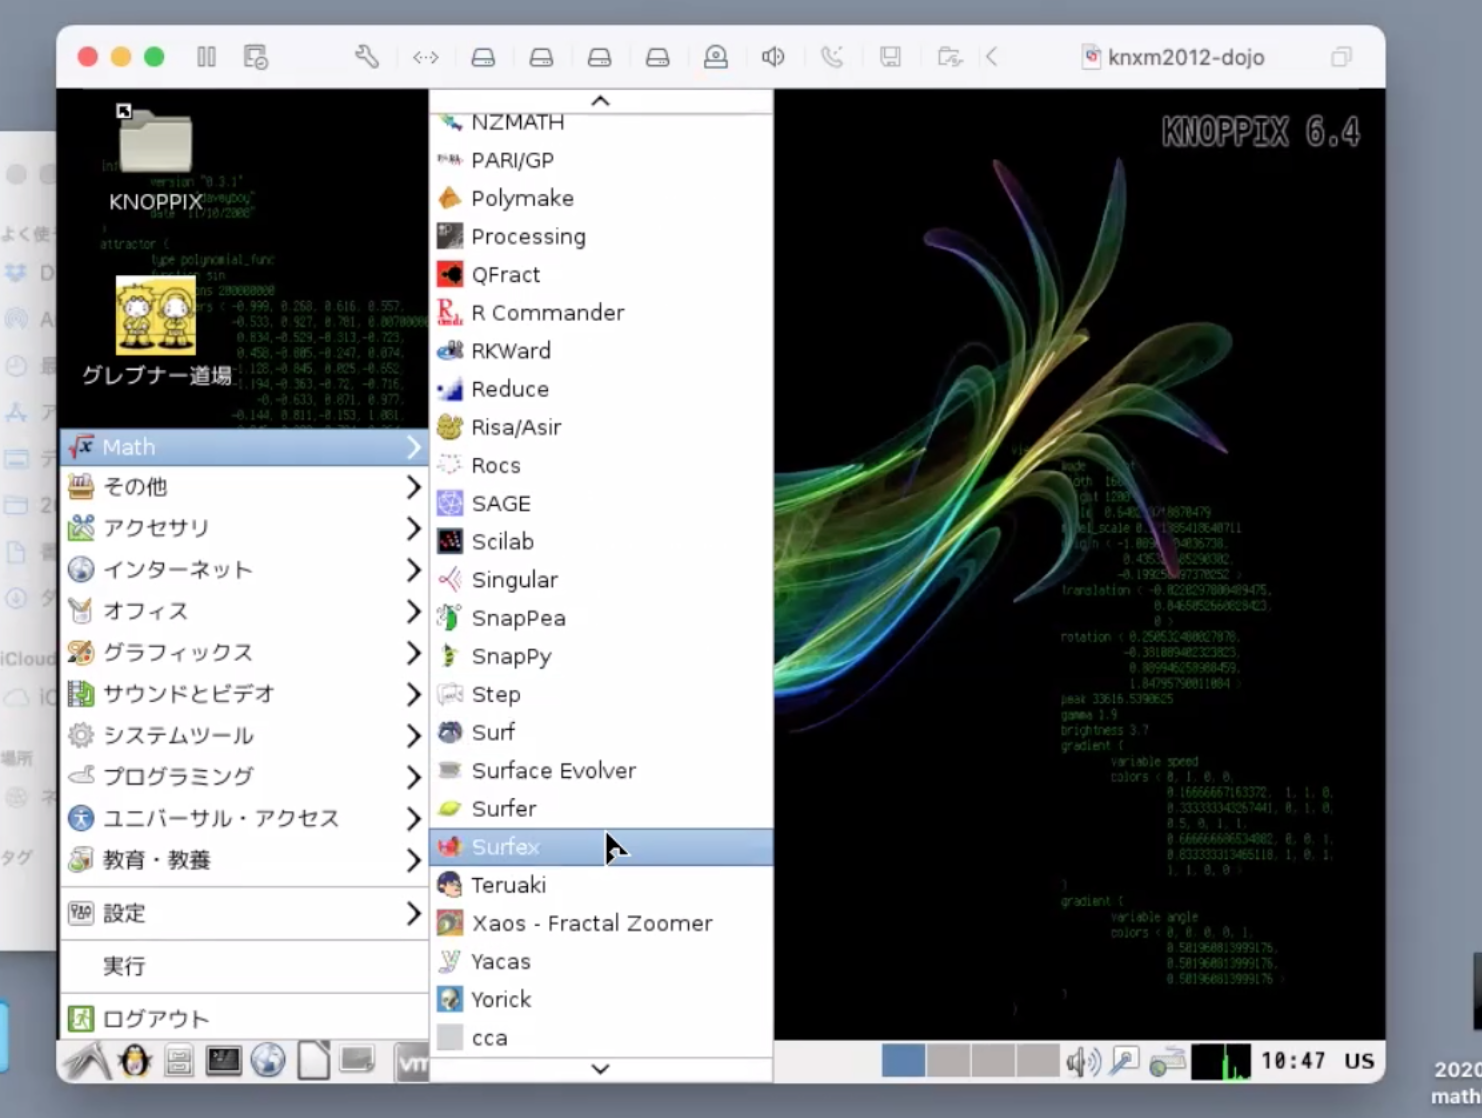Expand the オフィス submenu arrow
The width and height of the screenshot is (1482, 1118).
413,611
